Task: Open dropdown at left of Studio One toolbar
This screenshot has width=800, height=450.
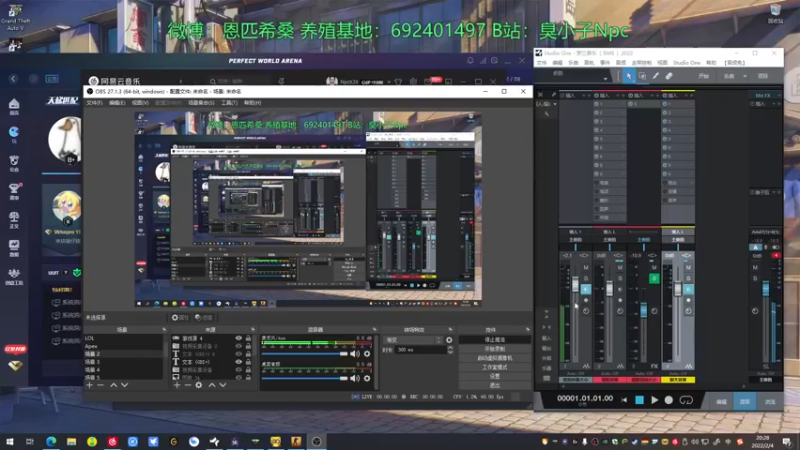Action: 605,79
